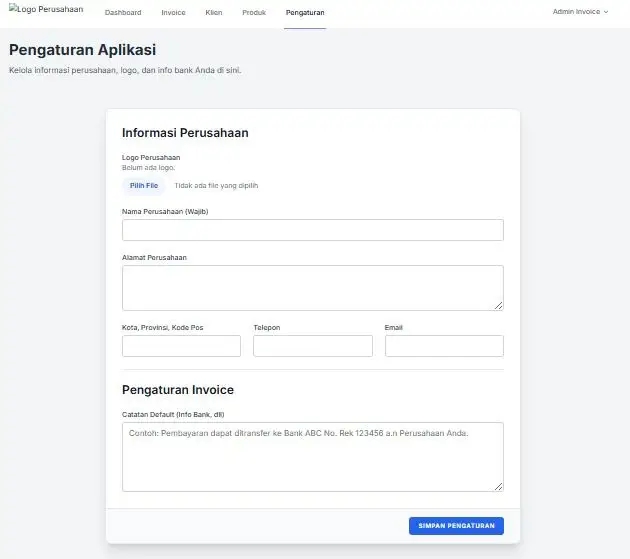Grab the Catatan Default textarea resize handle
The image size is (630, 559).
click(x=499, y=487)
